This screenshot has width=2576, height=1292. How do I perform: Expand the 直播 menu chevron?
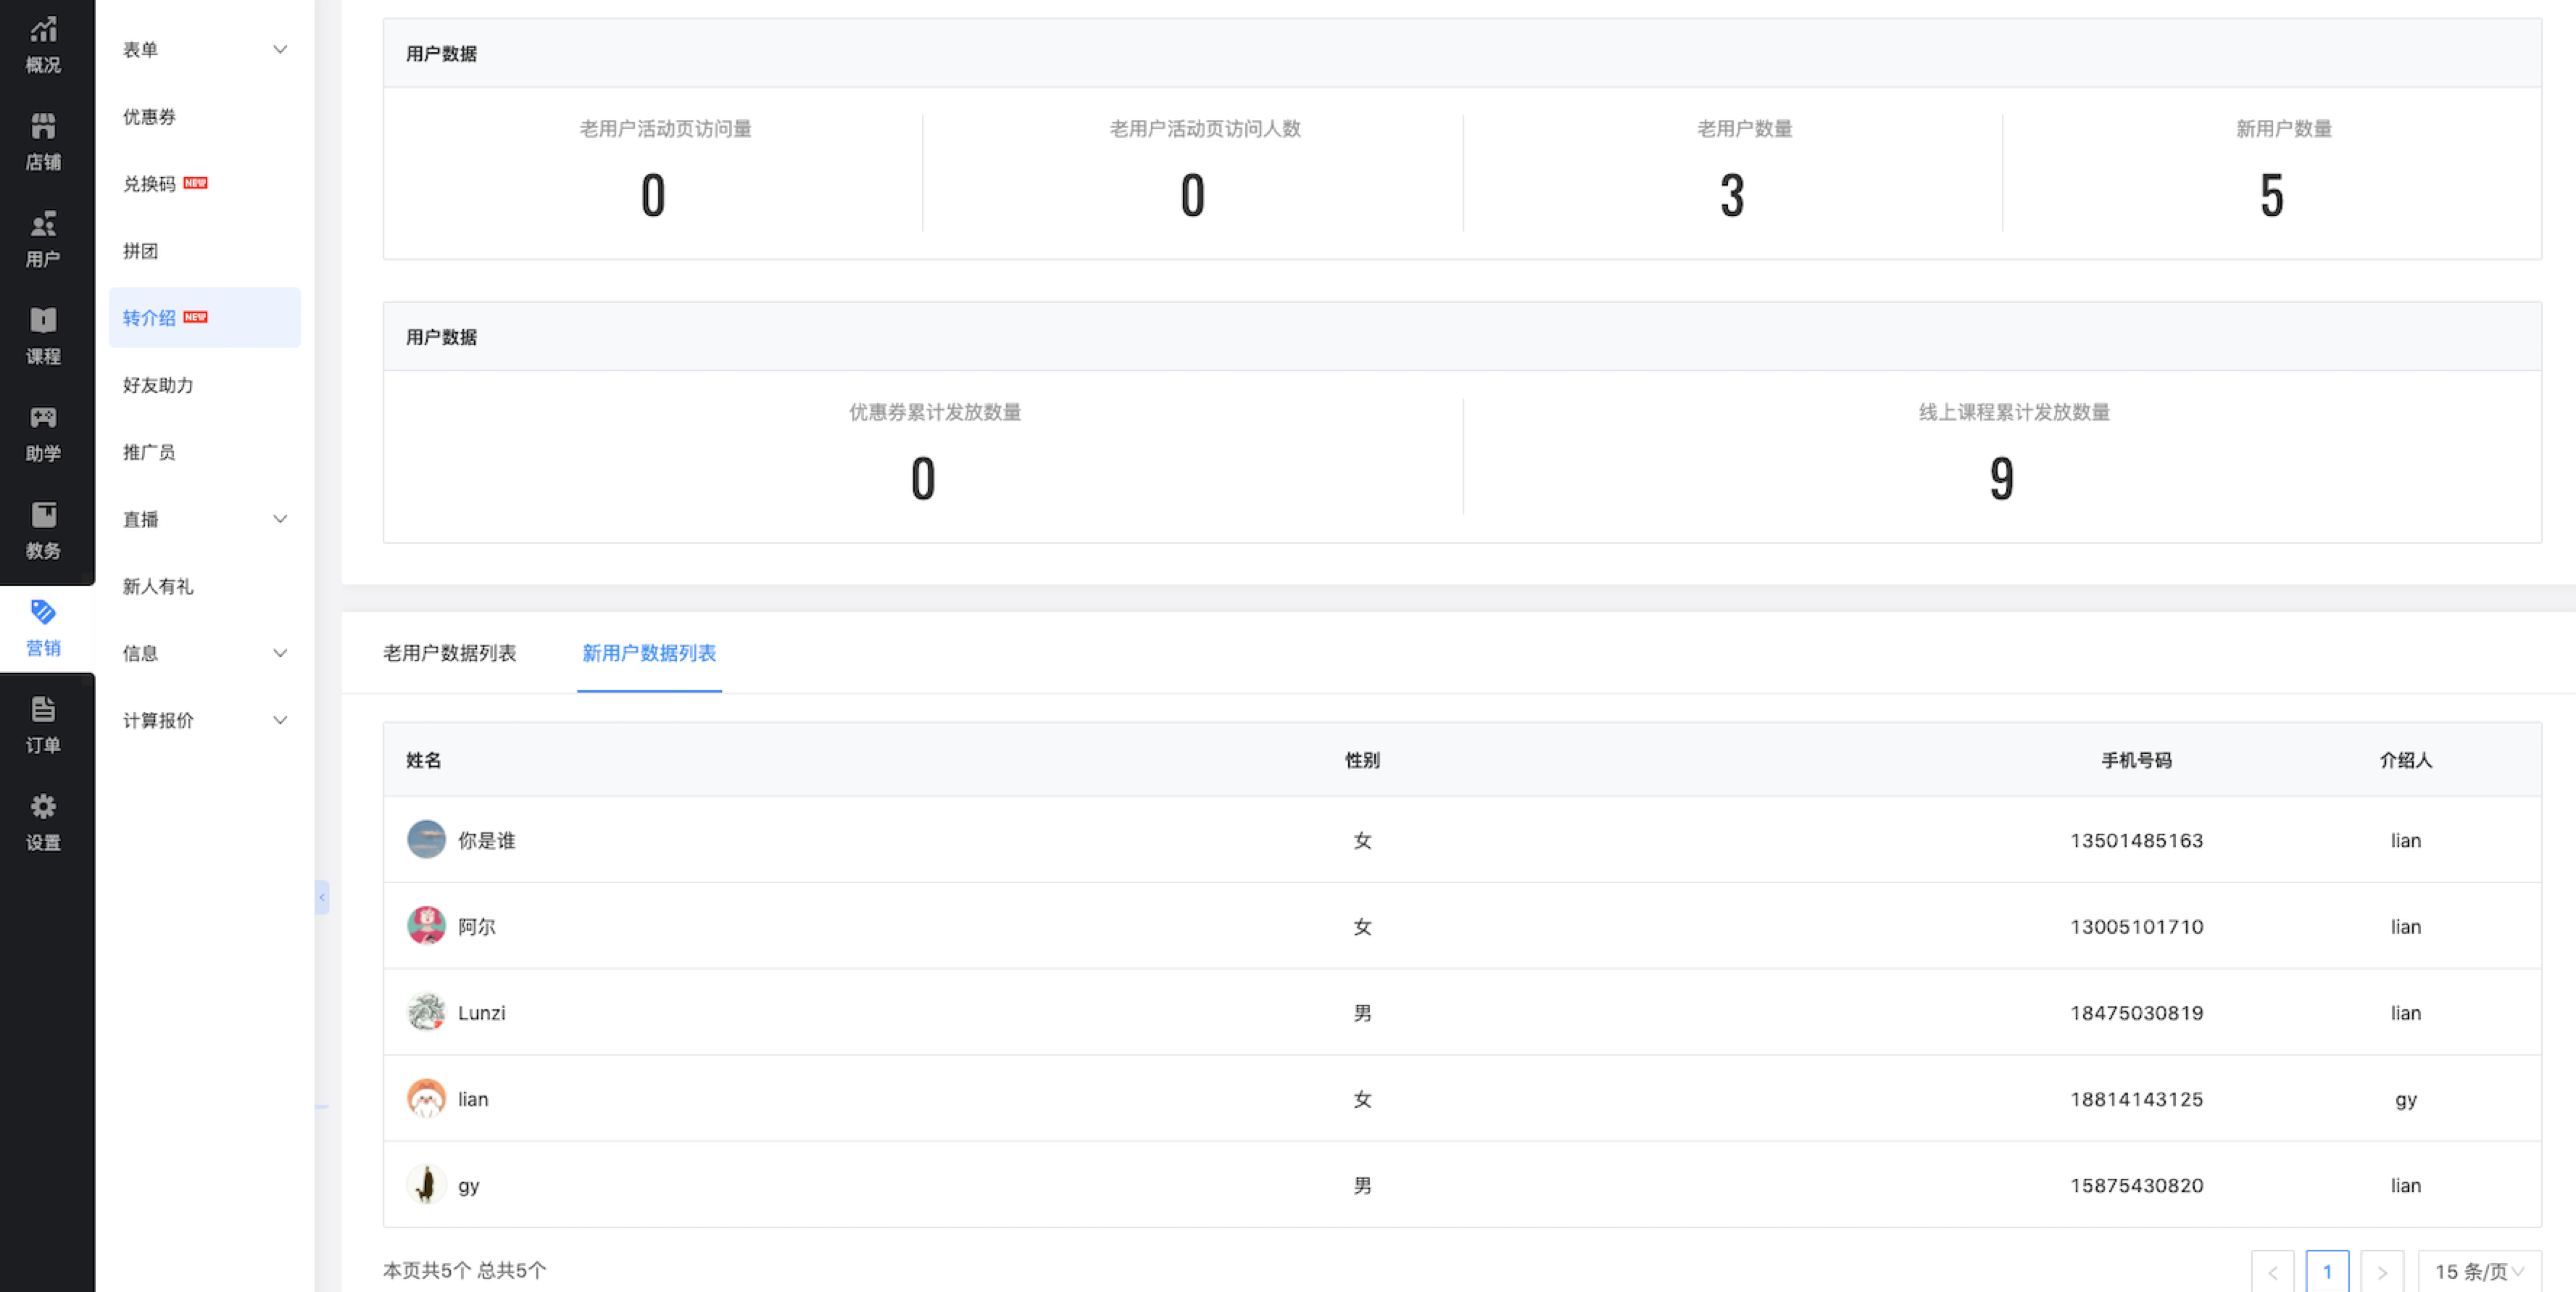[x=280, y=519]
